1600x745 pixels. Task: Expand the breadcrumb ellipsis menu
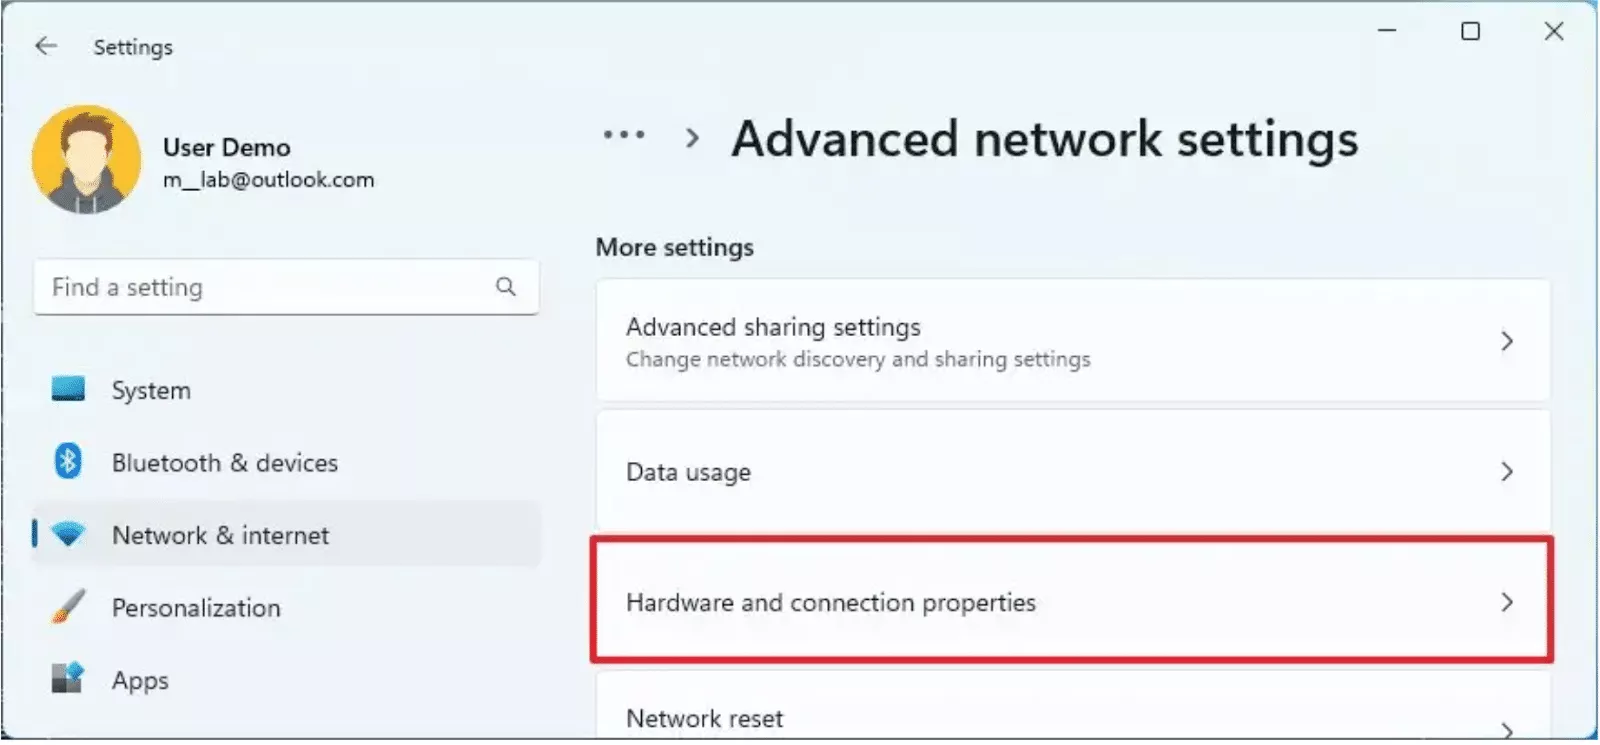coord(624,136)
